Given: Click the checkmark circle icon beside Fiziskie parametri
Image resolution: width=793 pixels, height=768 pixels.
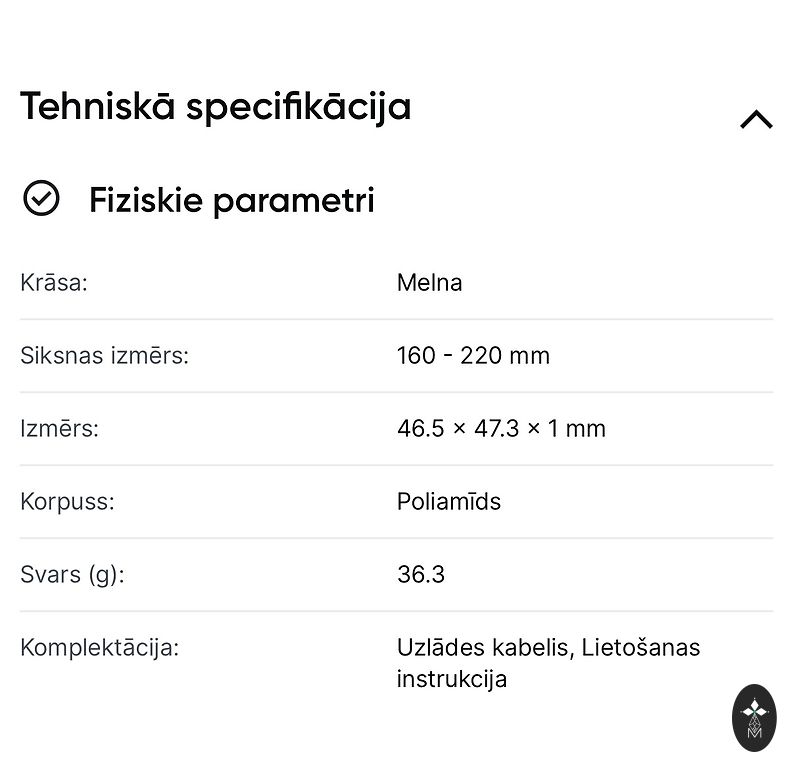Looking at the screenshot, I should pyautogui.click(x=41, y=199).
